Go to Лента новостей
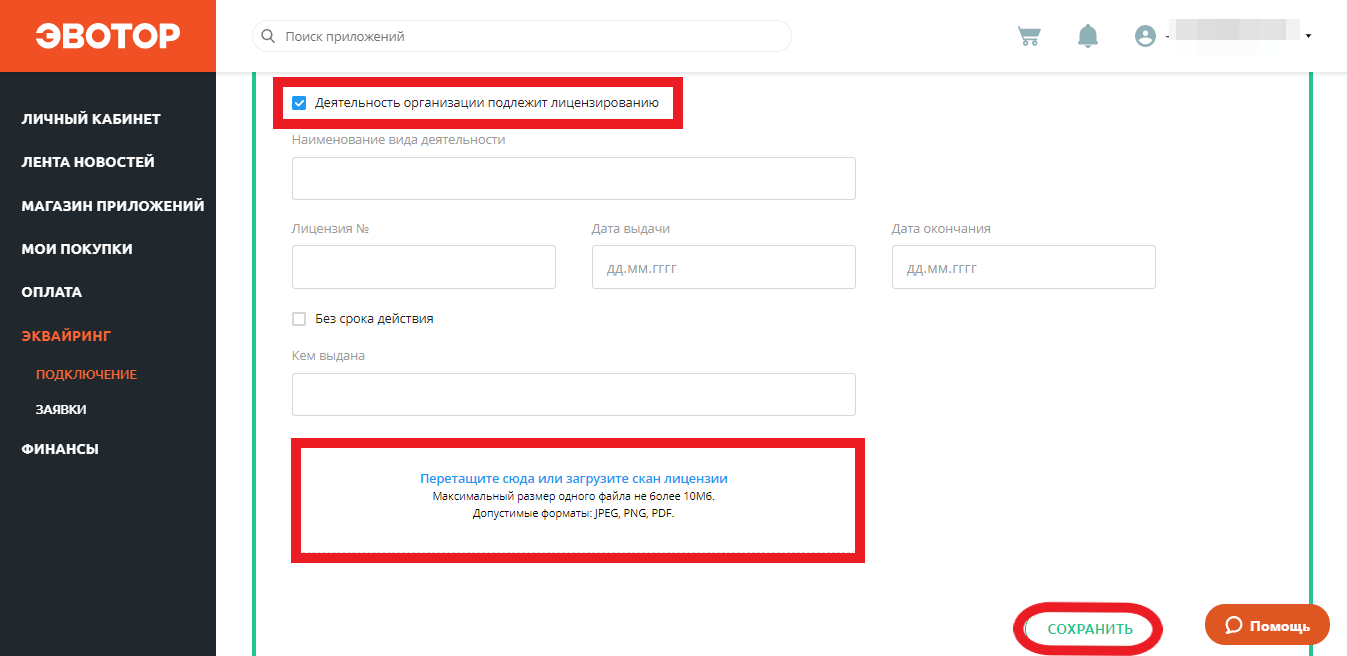Viewport: 1347px width, 656px height. pos(88,162)
